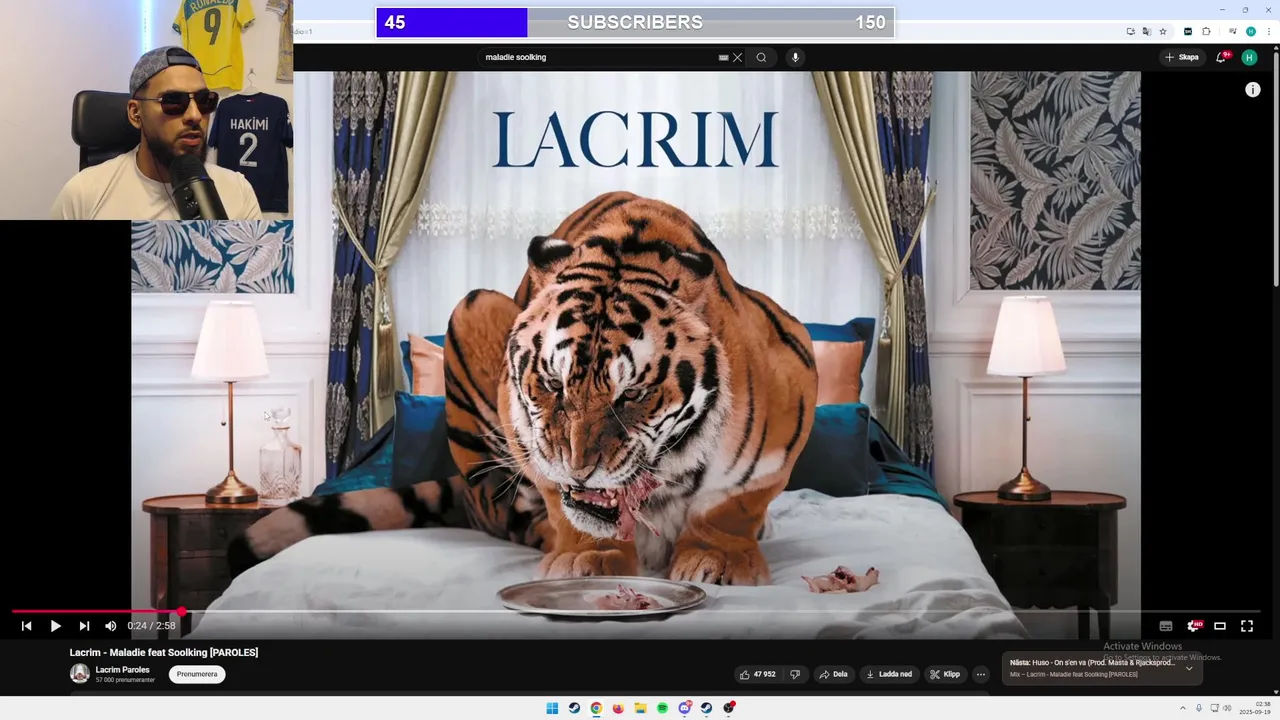Open the on-screen keyboard icon in search
Screen dimensions: 1280x720
[x=723, y=57]
